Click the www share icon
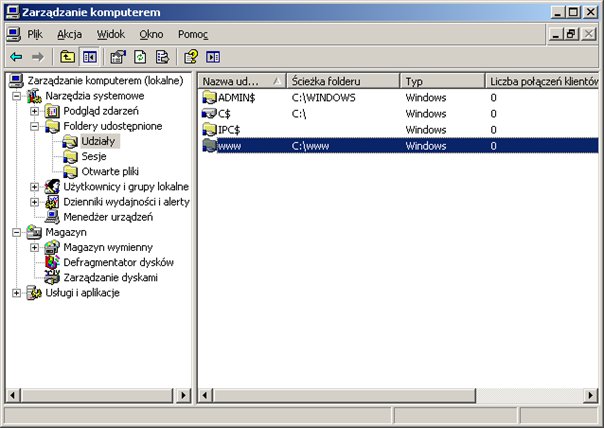Viewport: 605px width, 429px height. (x=210, y=146)
